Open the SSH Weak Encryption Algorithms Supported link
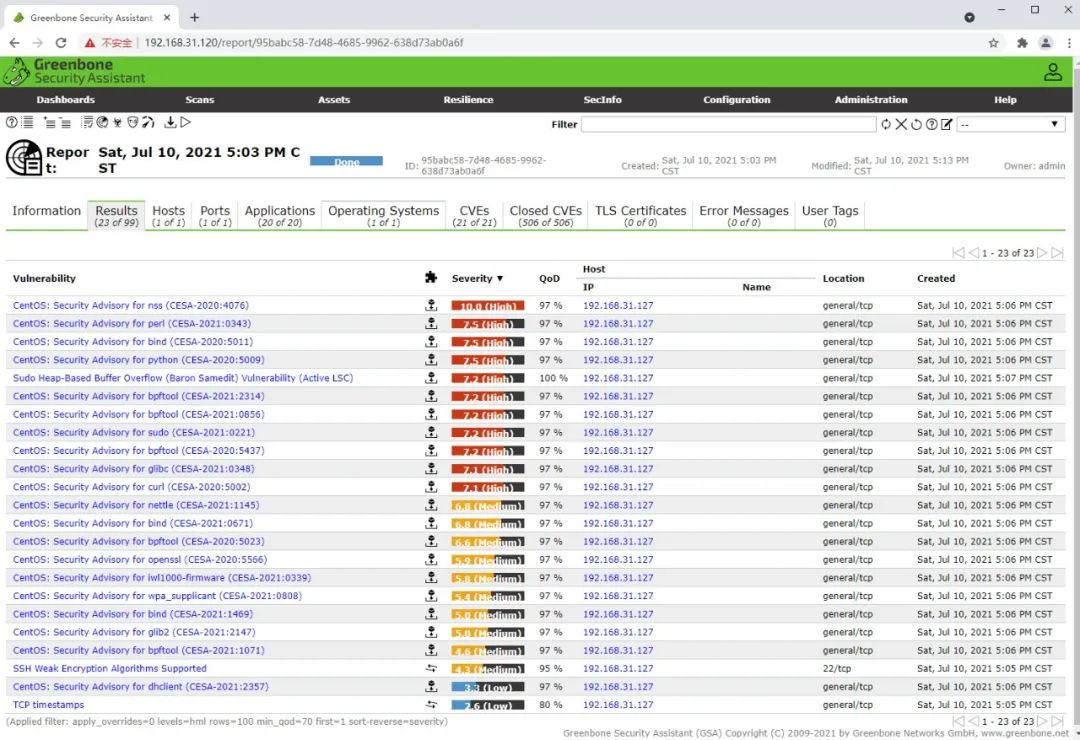The image size is (1080, 740). tap(110, 668)
